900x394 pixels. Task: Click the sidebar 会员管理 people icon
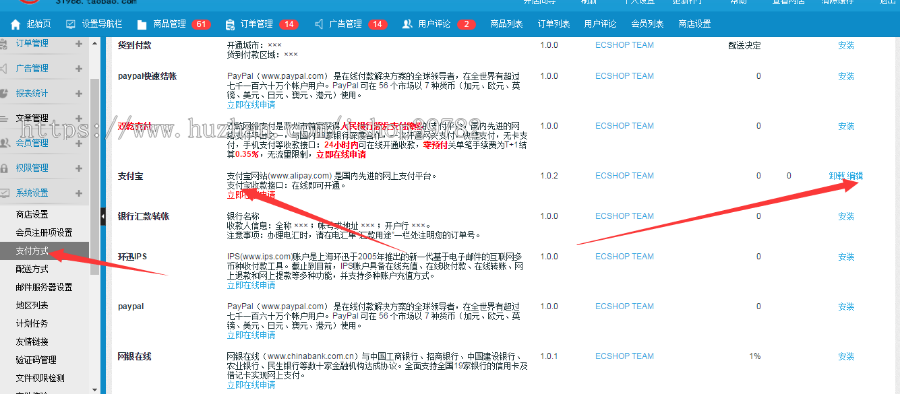5,143
